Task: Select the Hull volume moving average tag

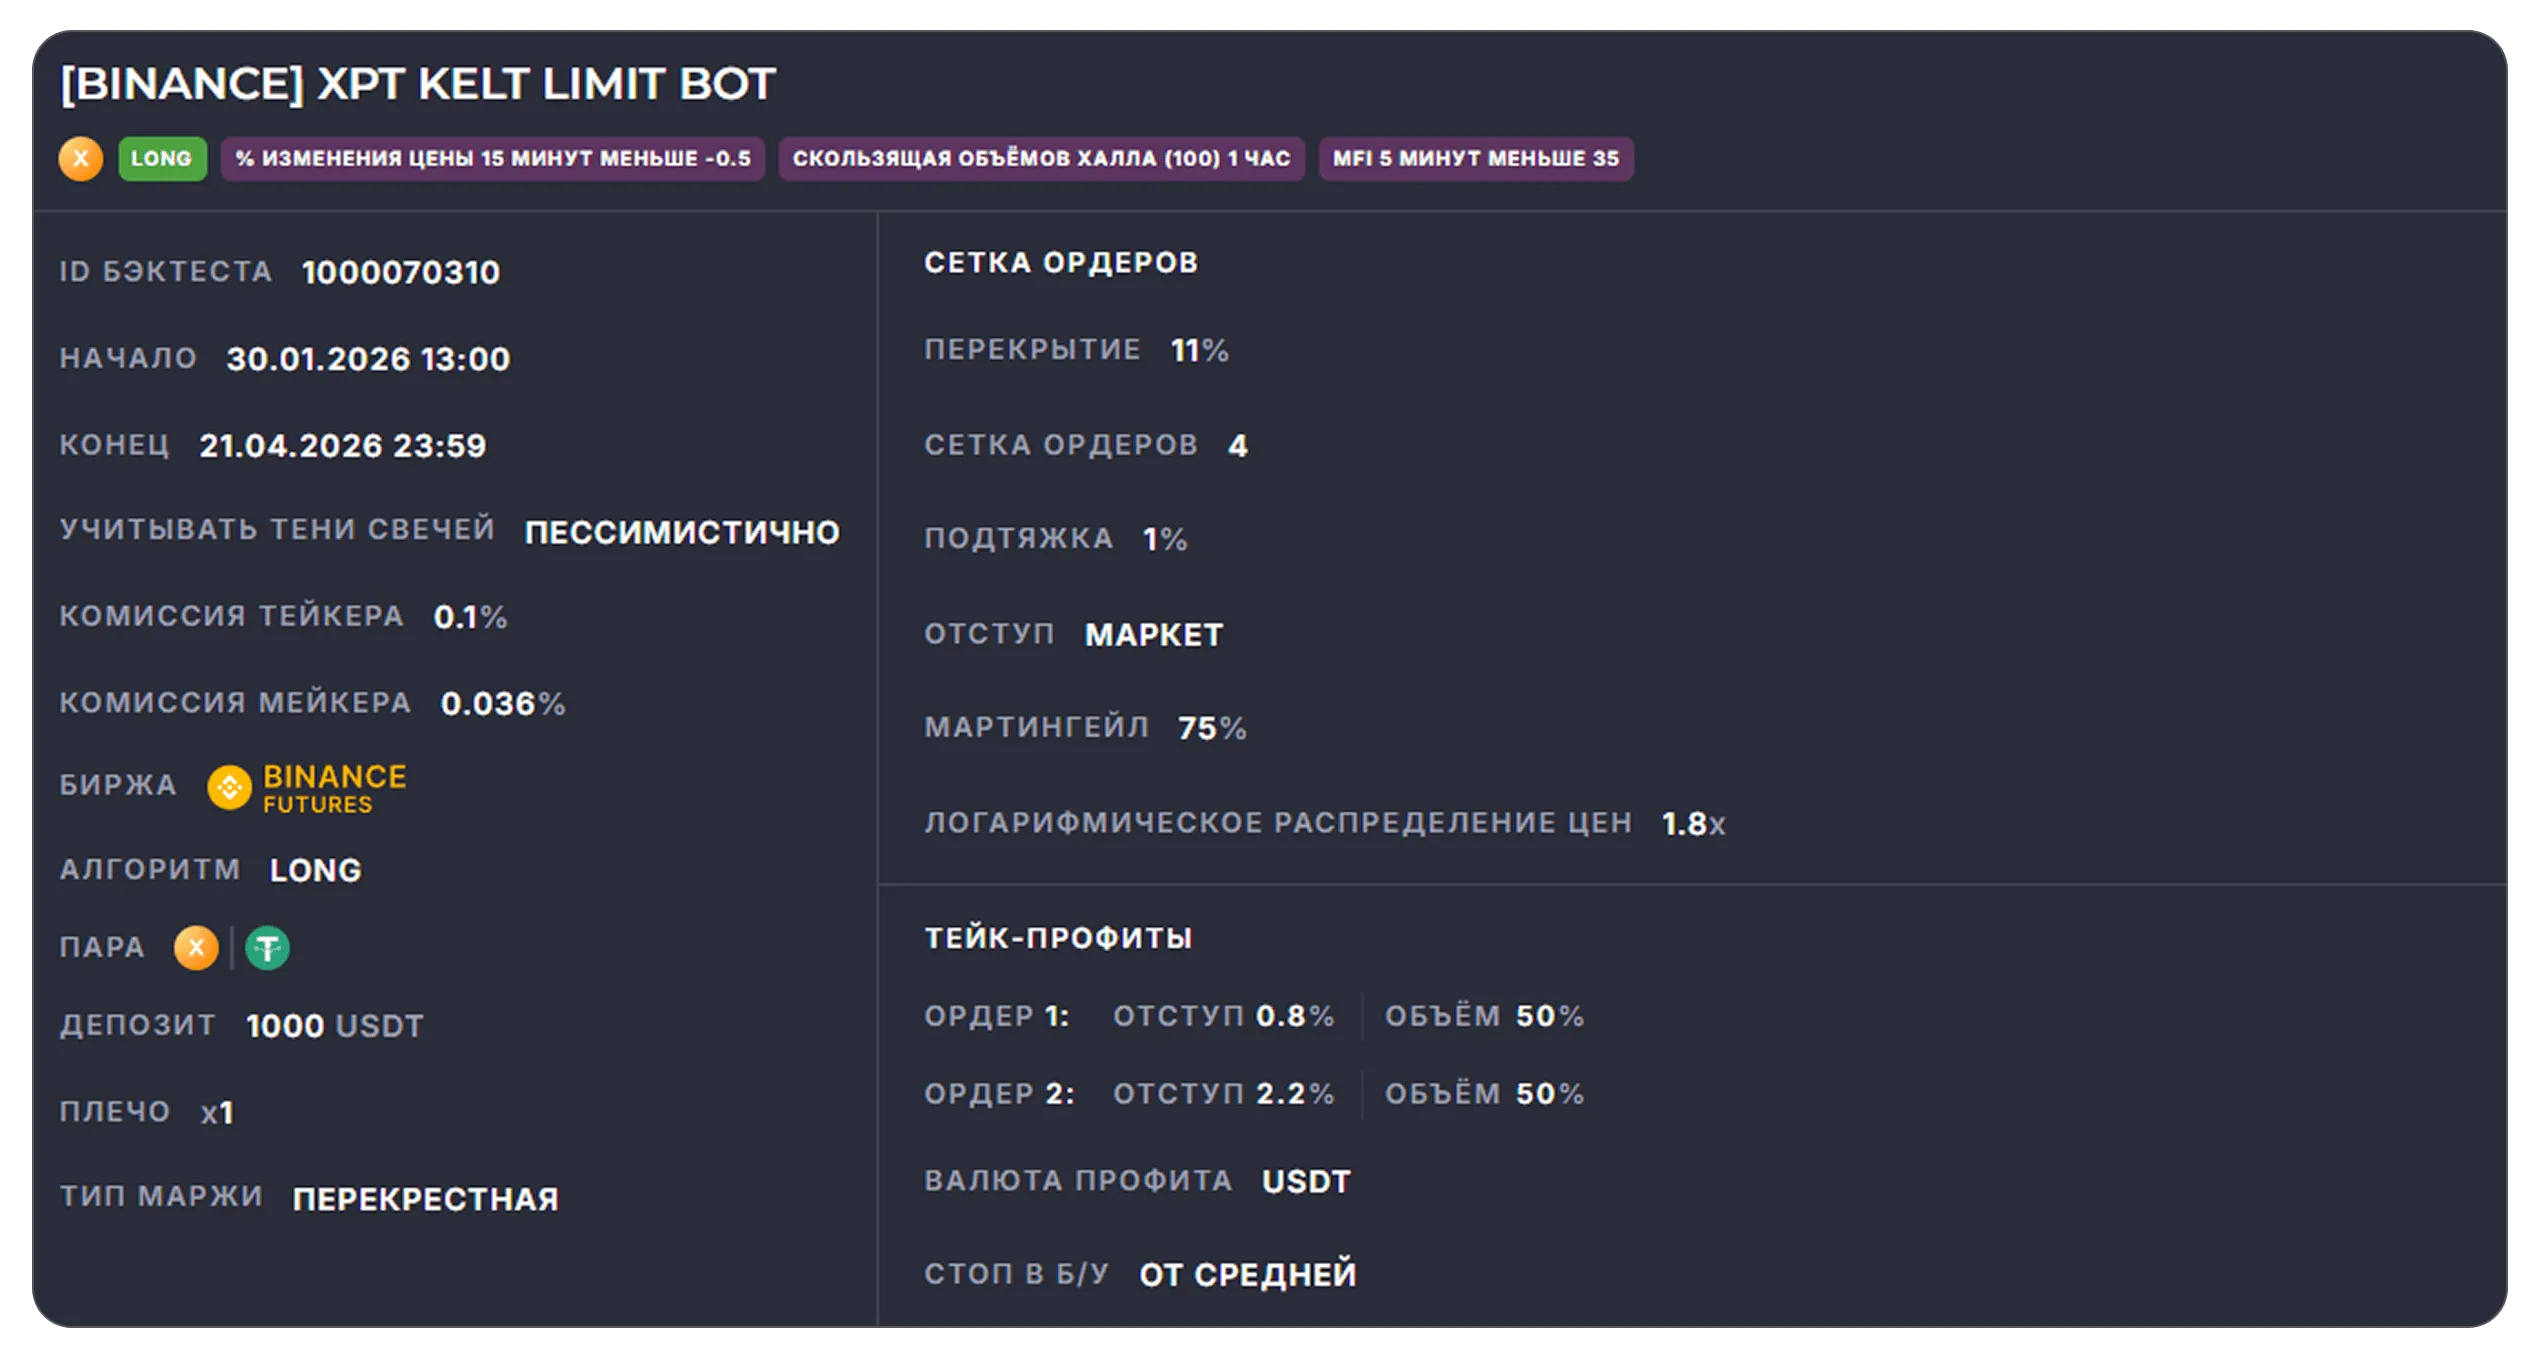Action: click(x=1041, y=158)
